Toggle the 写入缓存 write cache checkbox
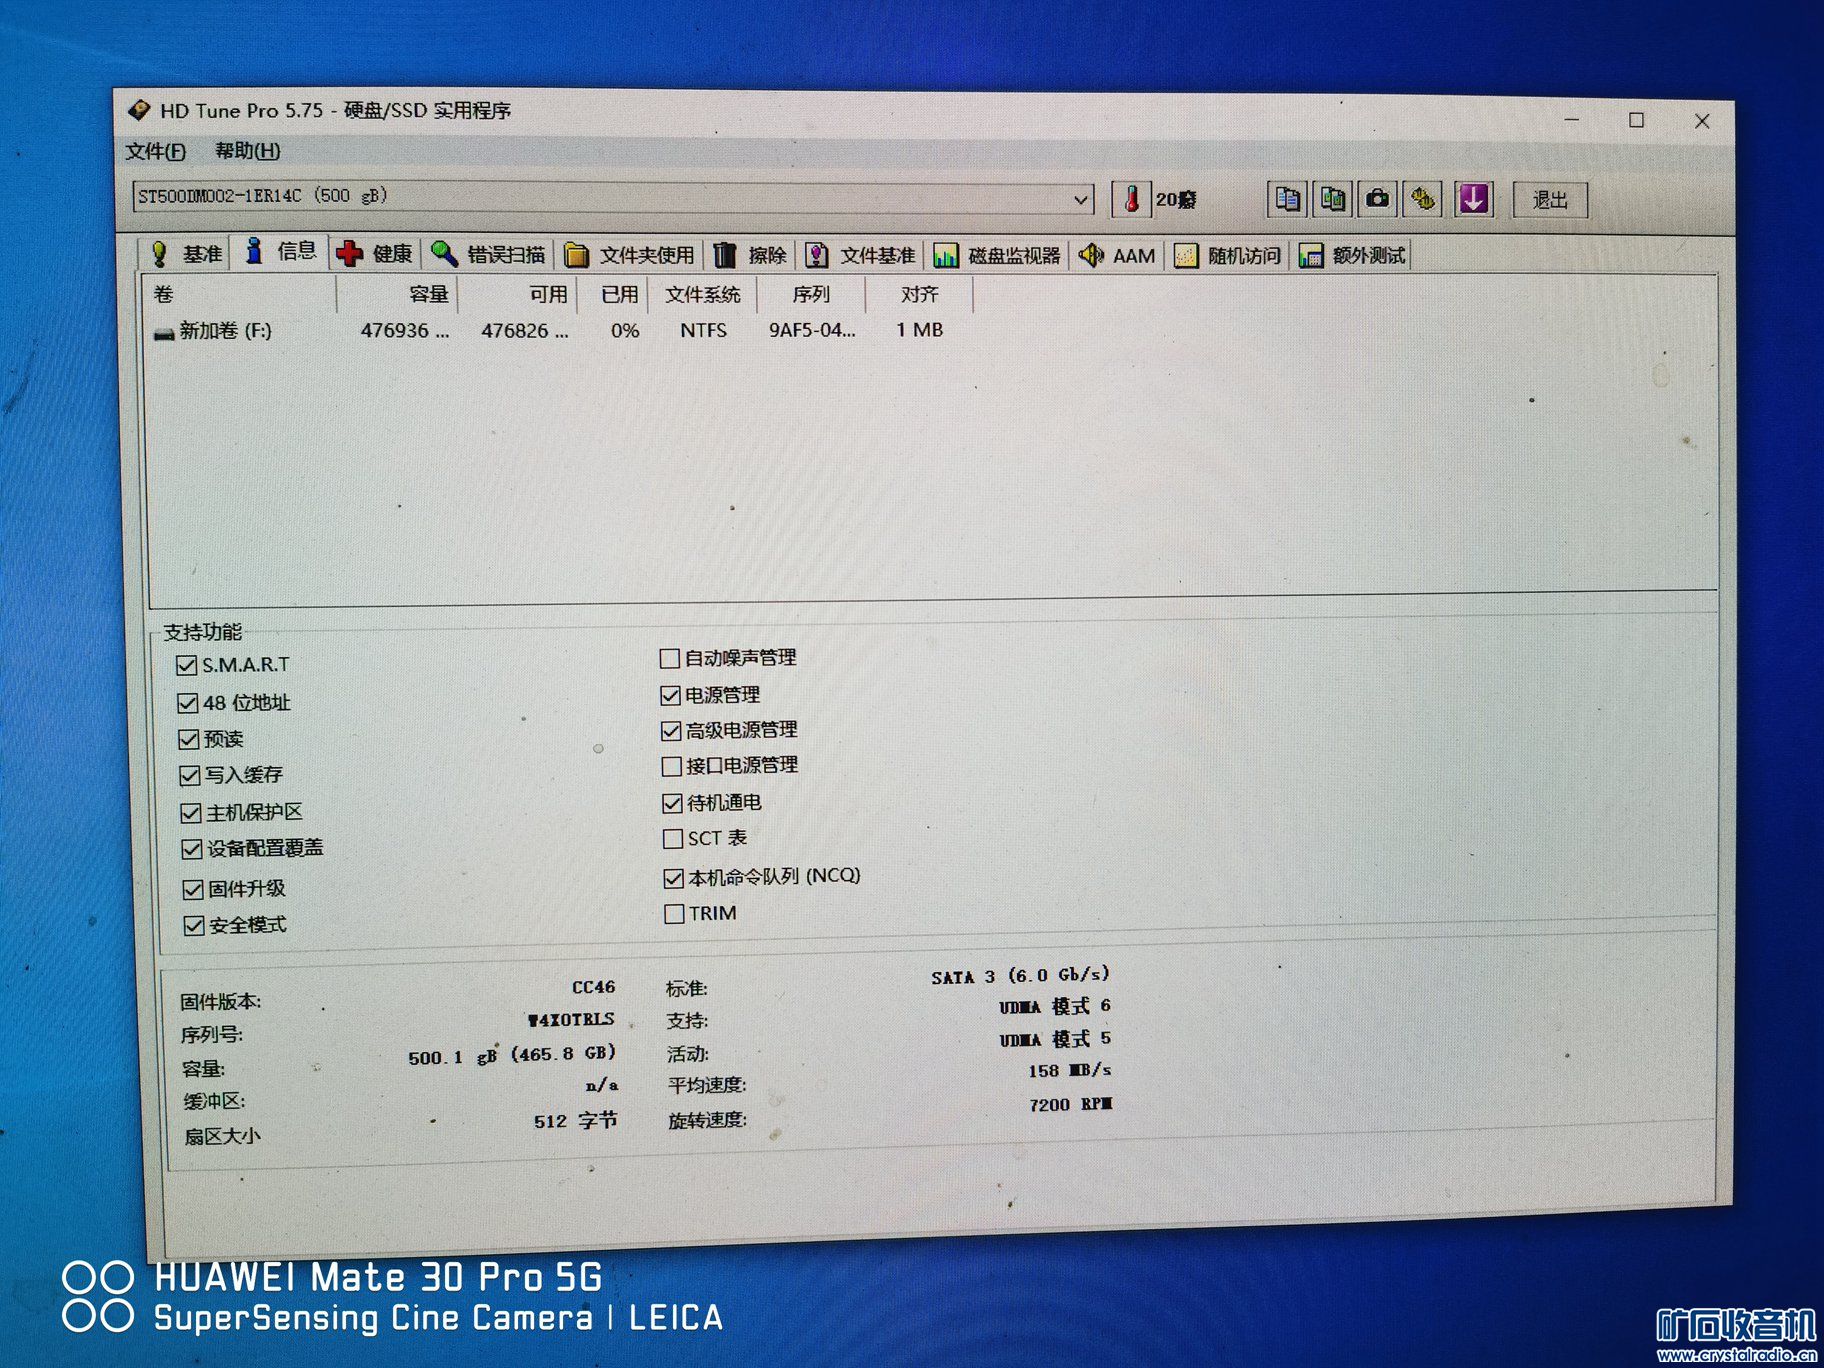This screenshot has width=1824, height=1368. [189, 775]
